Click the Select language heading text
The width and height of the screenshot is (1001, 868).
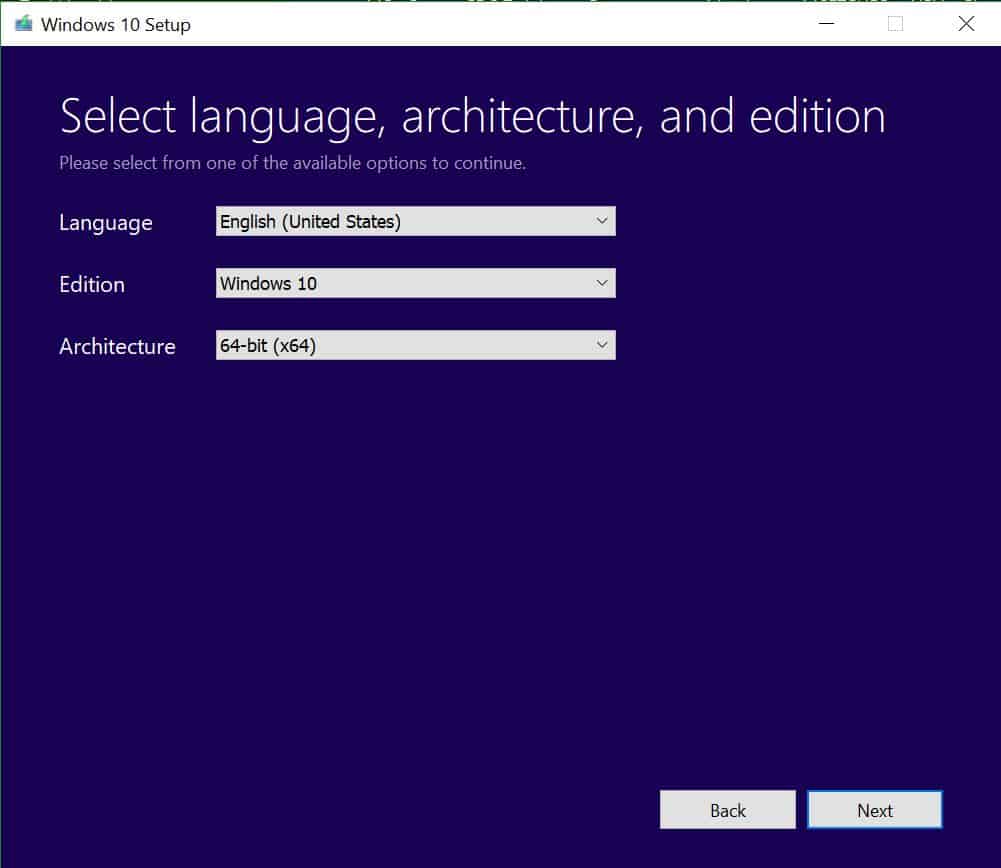(x=472, y=116)
